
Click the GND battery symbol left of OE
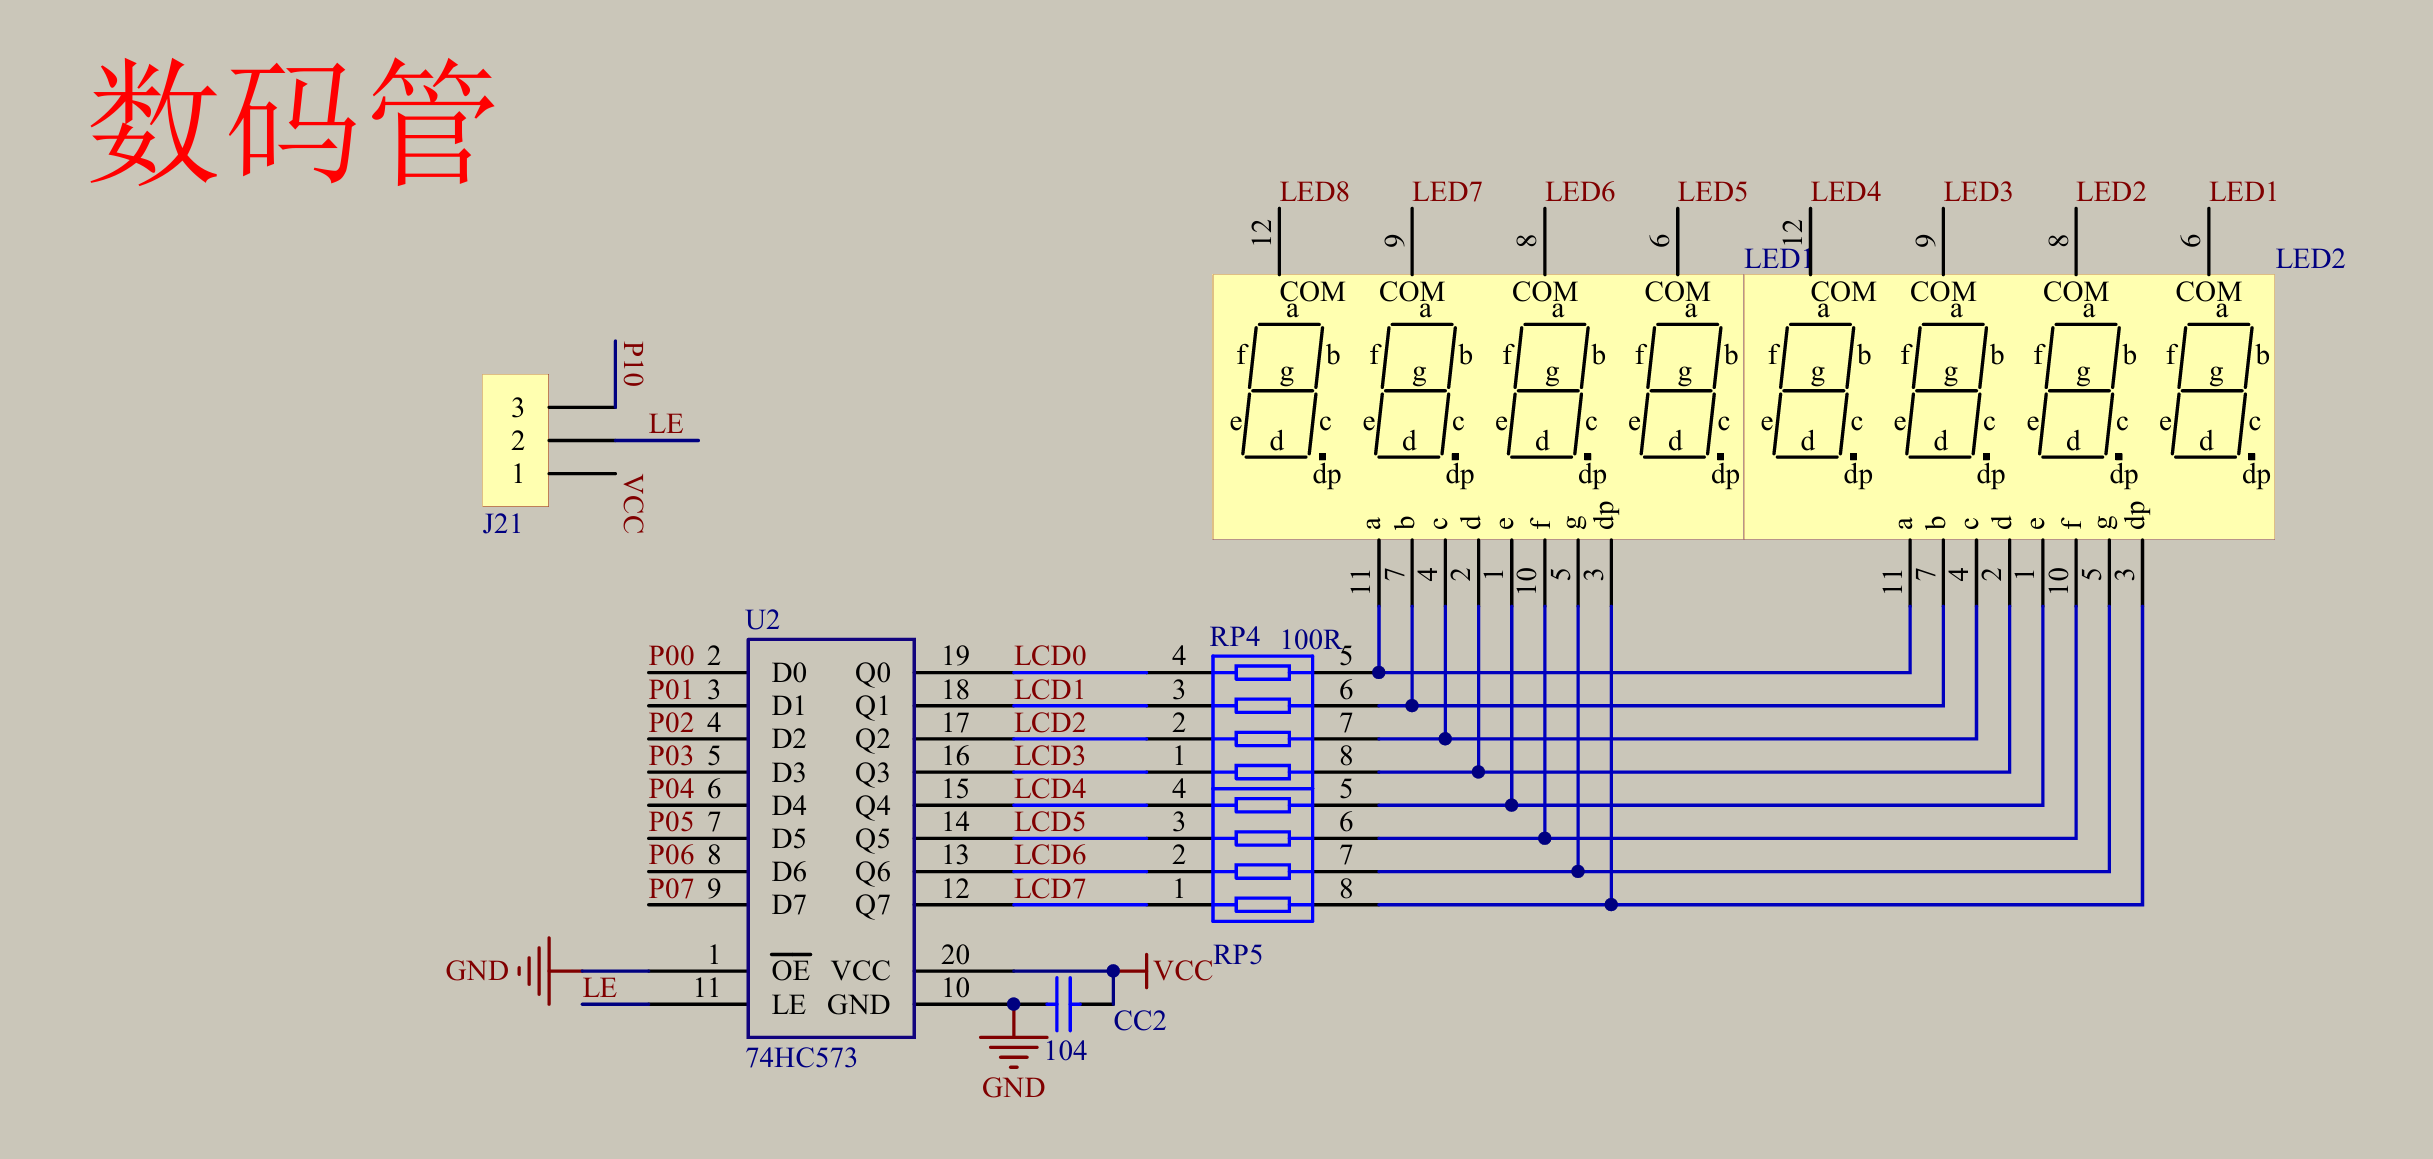tap(540, 970)
